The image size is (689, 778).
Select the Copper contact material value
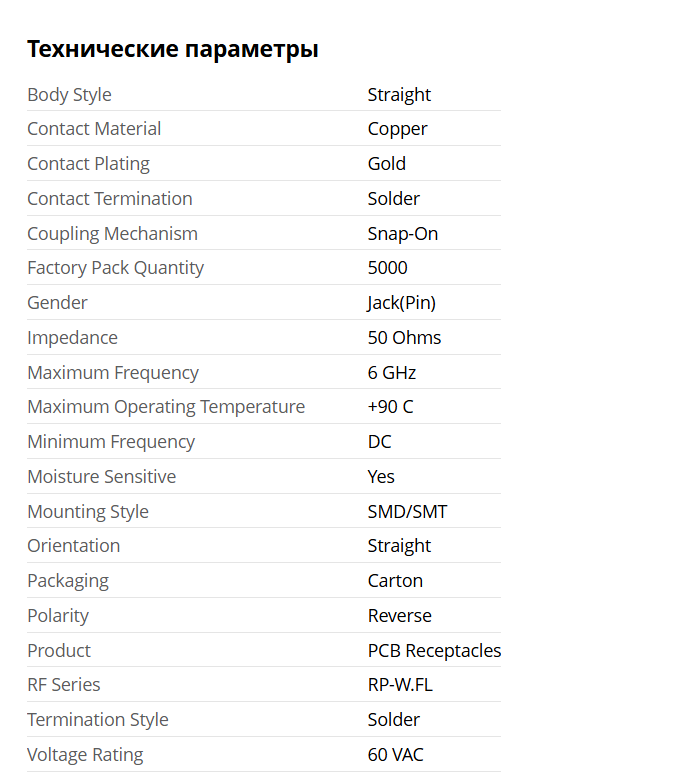coord(397,129)
